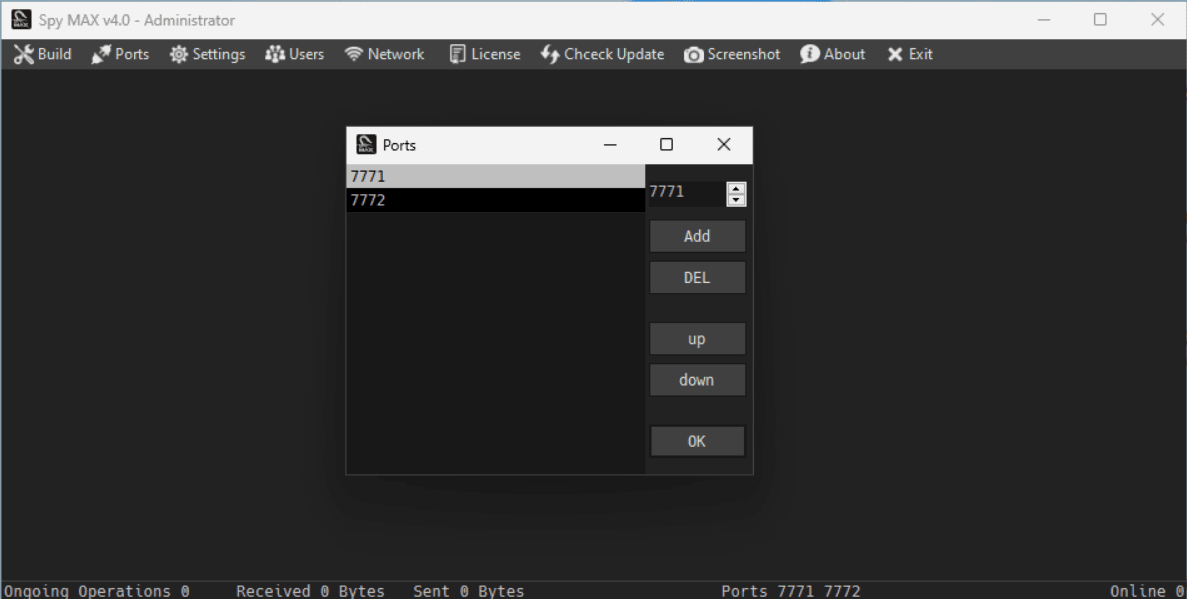The height and width of the screenshot is (599, 1187).
Task: Move selected port with the up button
Action: pos(697,339)
